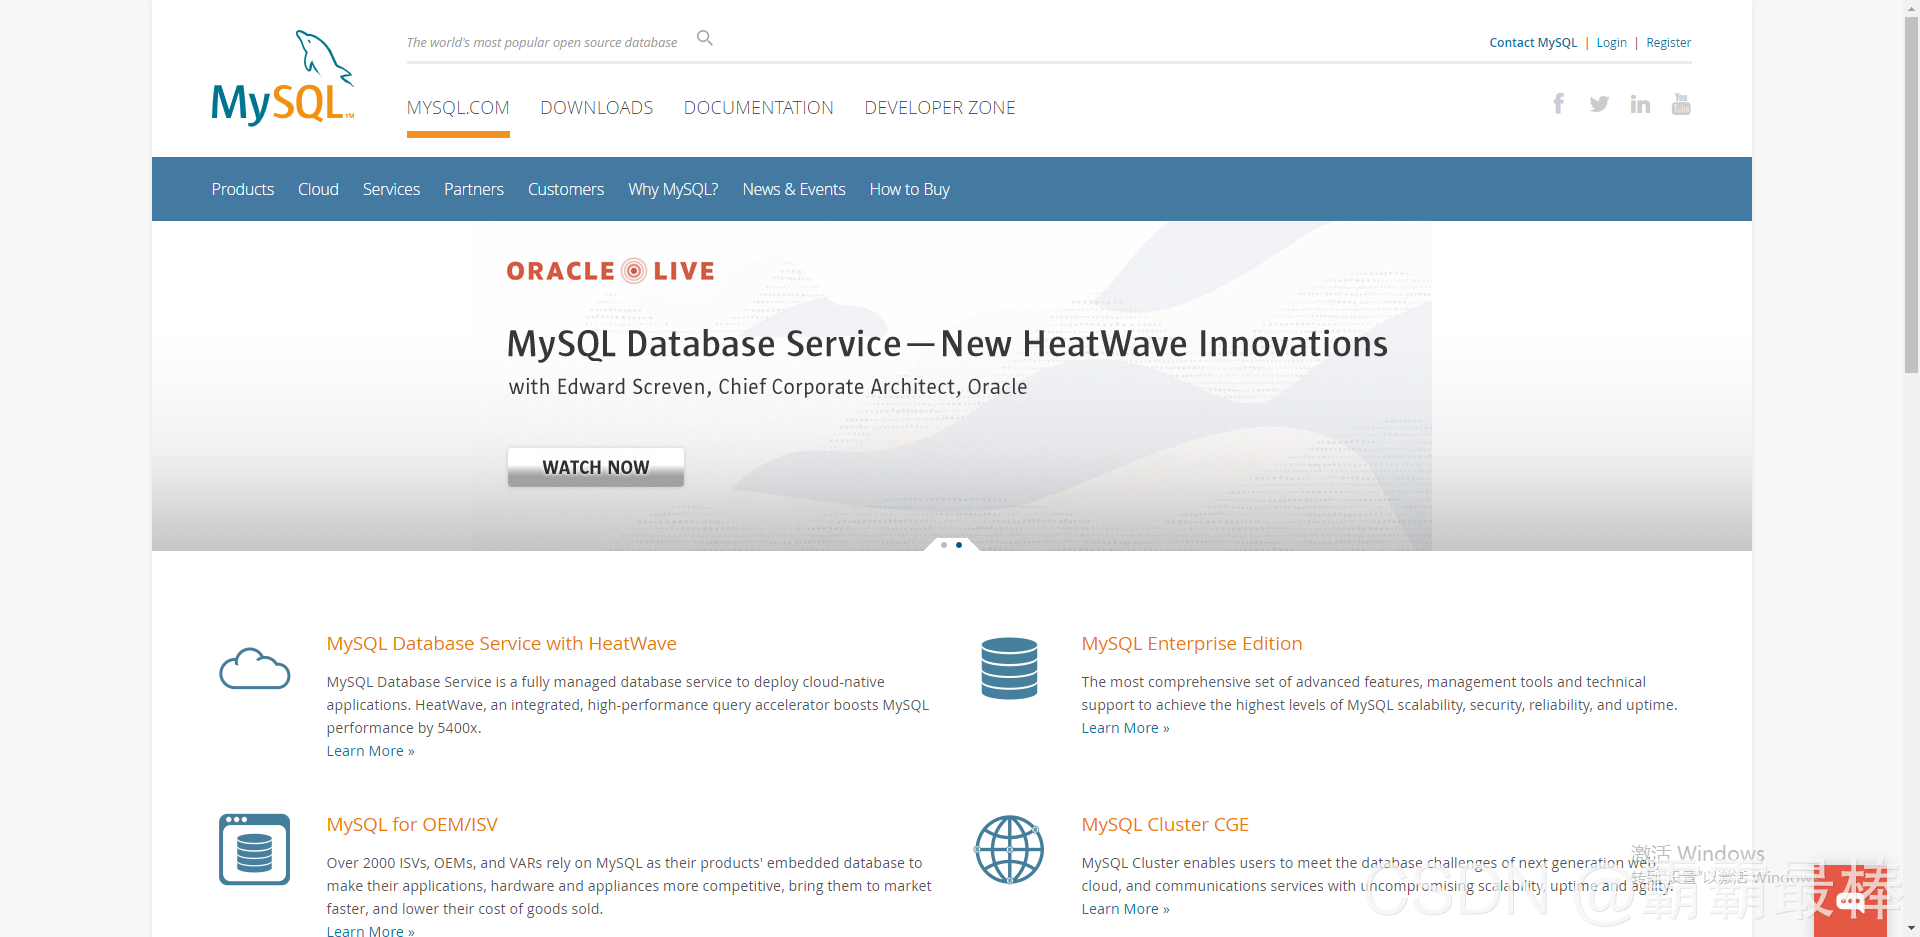Click "The world's most popular open source database" tagline
The width and height of the screenshot is (1920, 937).
[542, 43]
